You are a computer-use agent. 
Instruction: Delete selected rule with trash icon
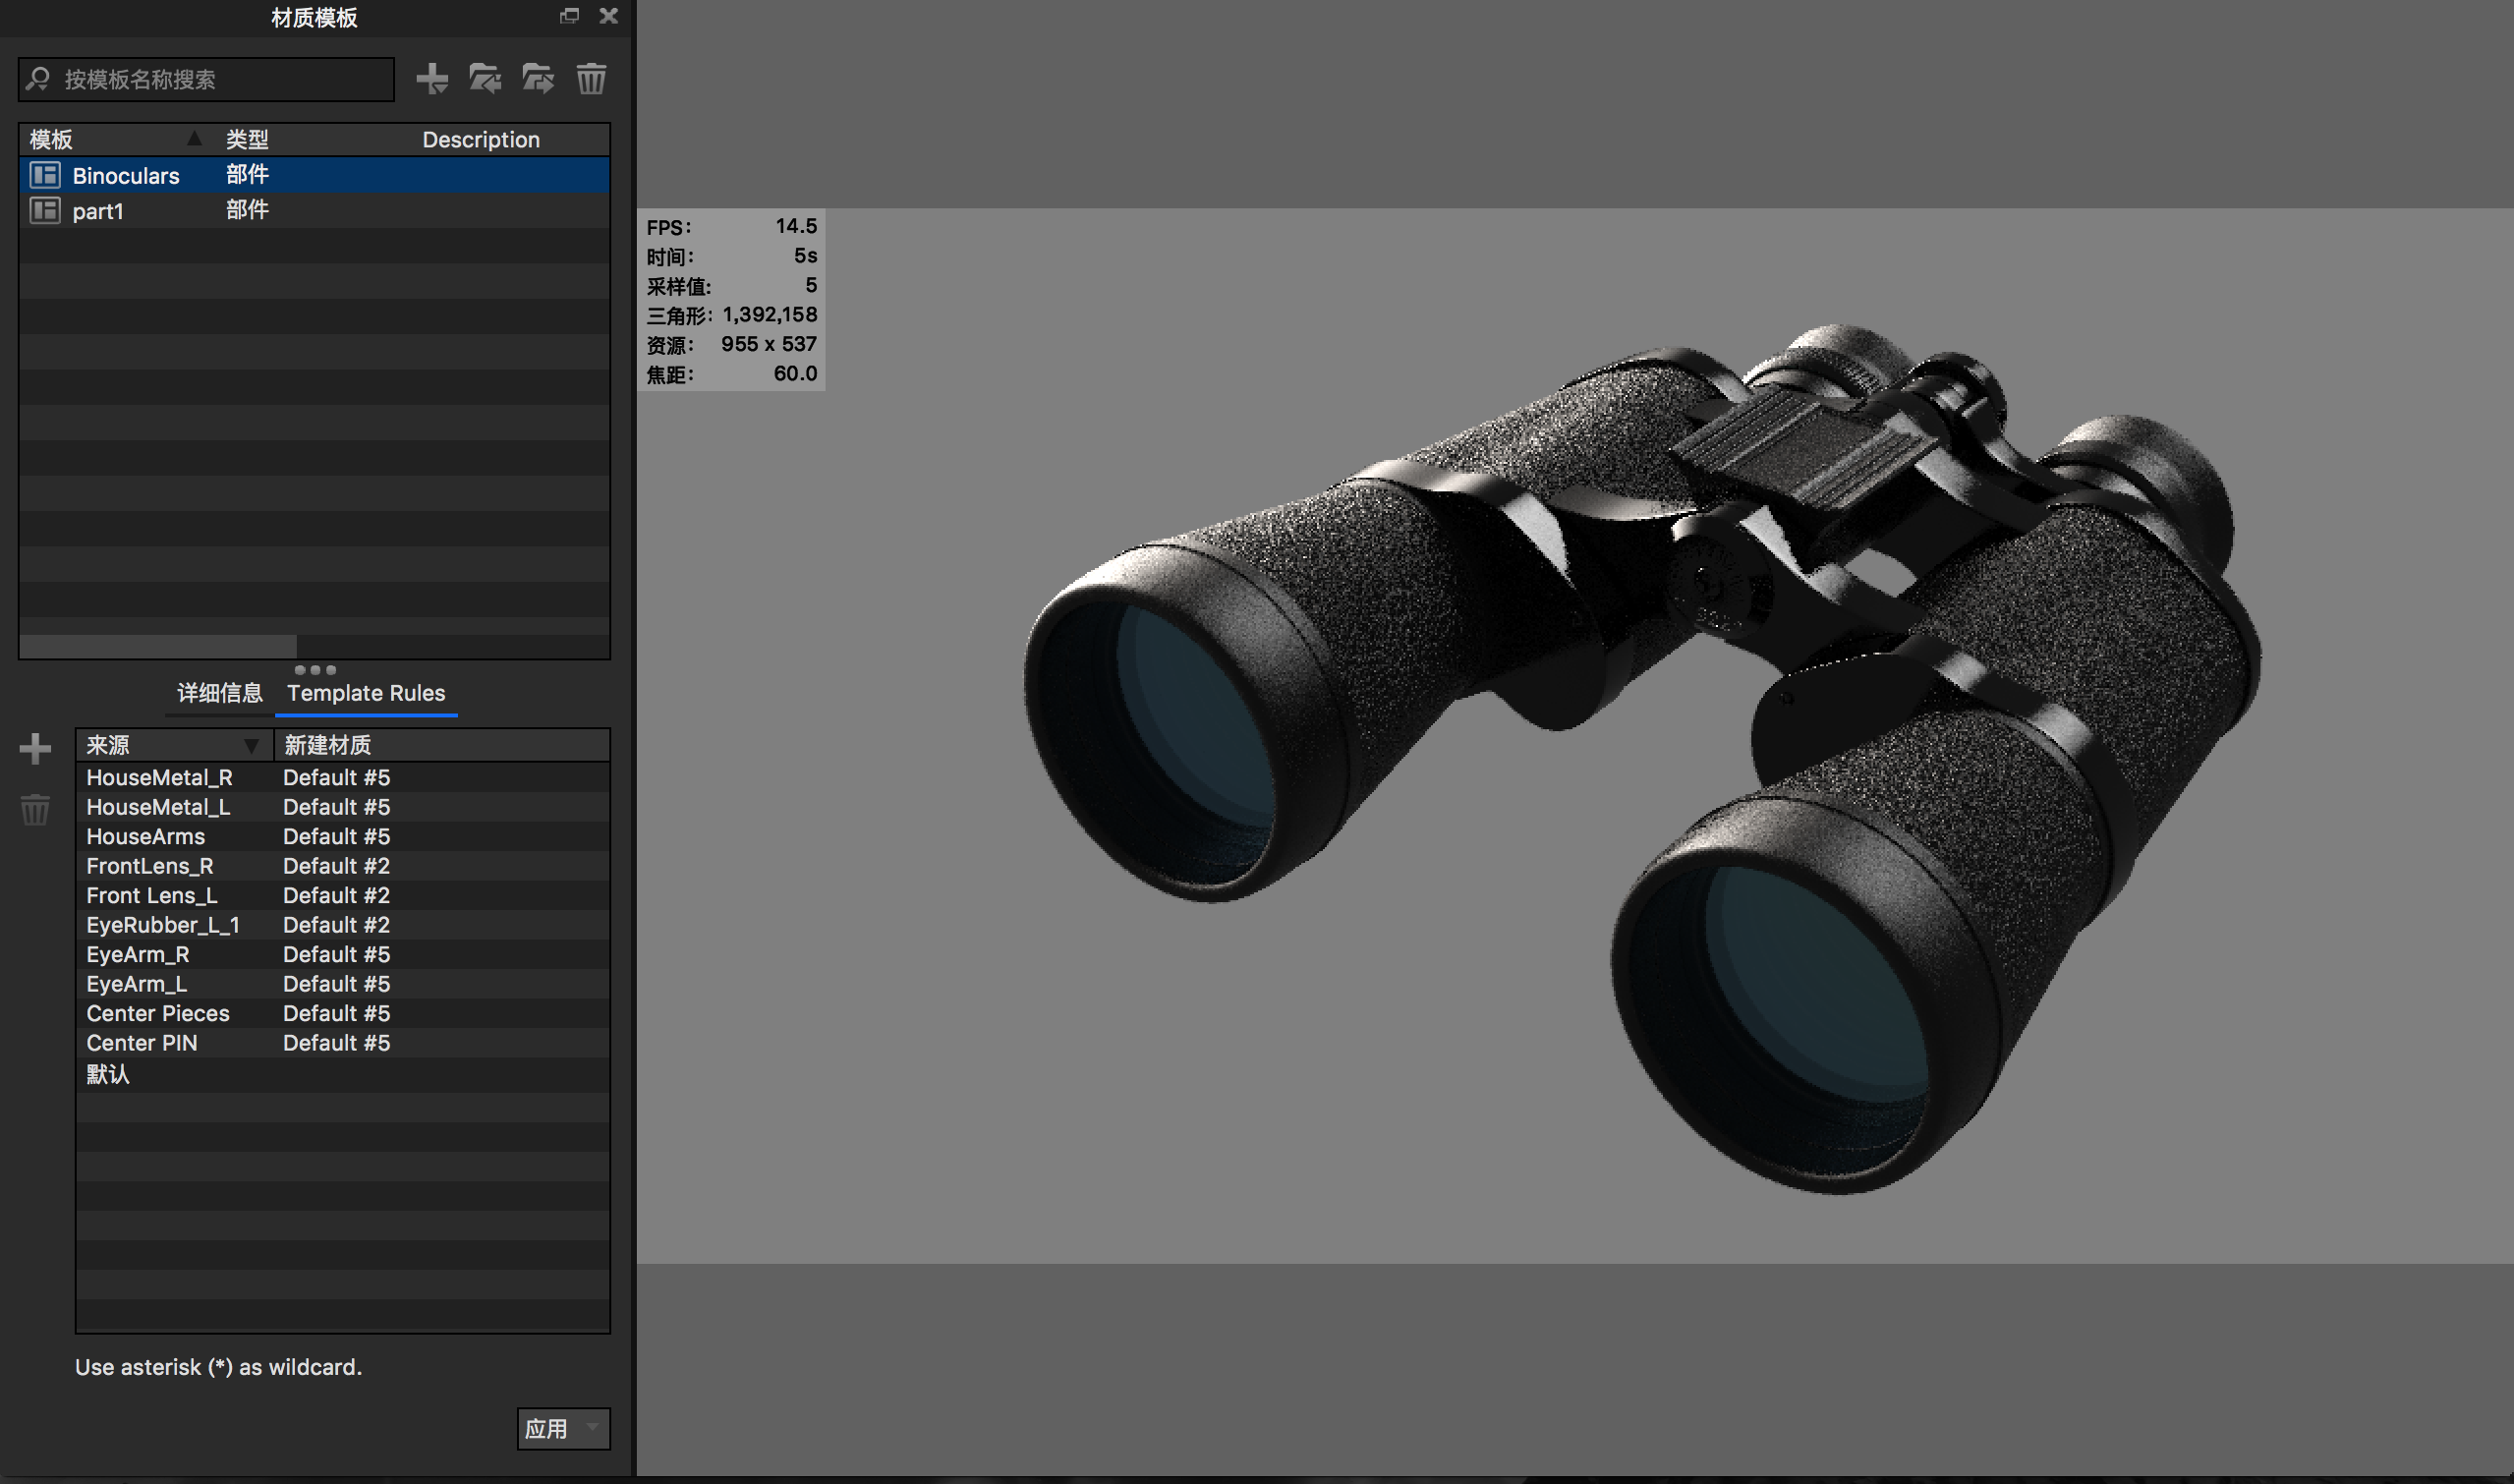[x=35, y=809]
